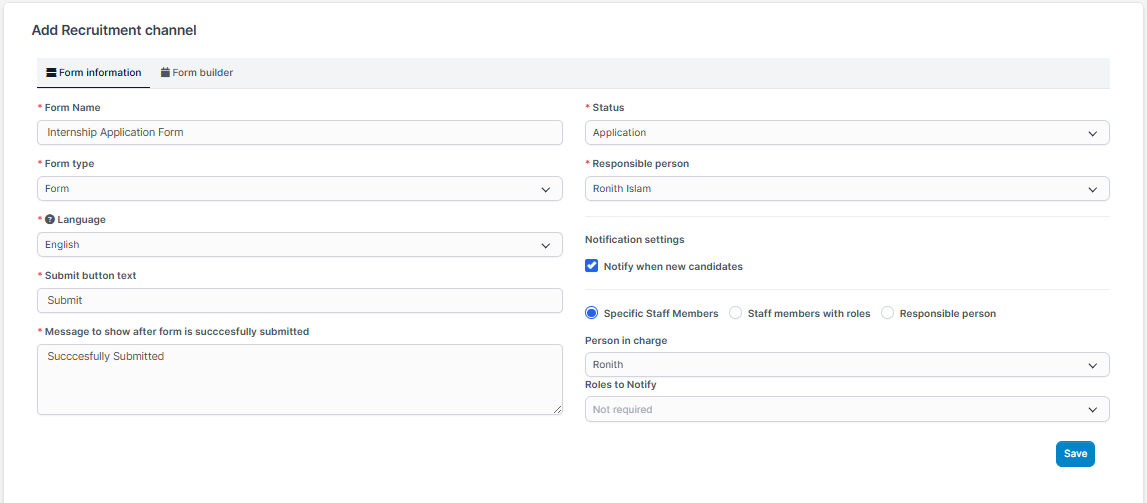Click the Language help question mark icon

(x=50, y=220)
